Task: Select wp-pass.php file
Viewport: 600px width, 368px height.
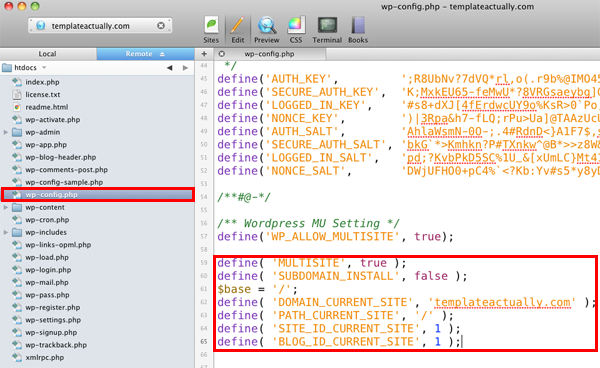Action: click(x=47, y=295)
